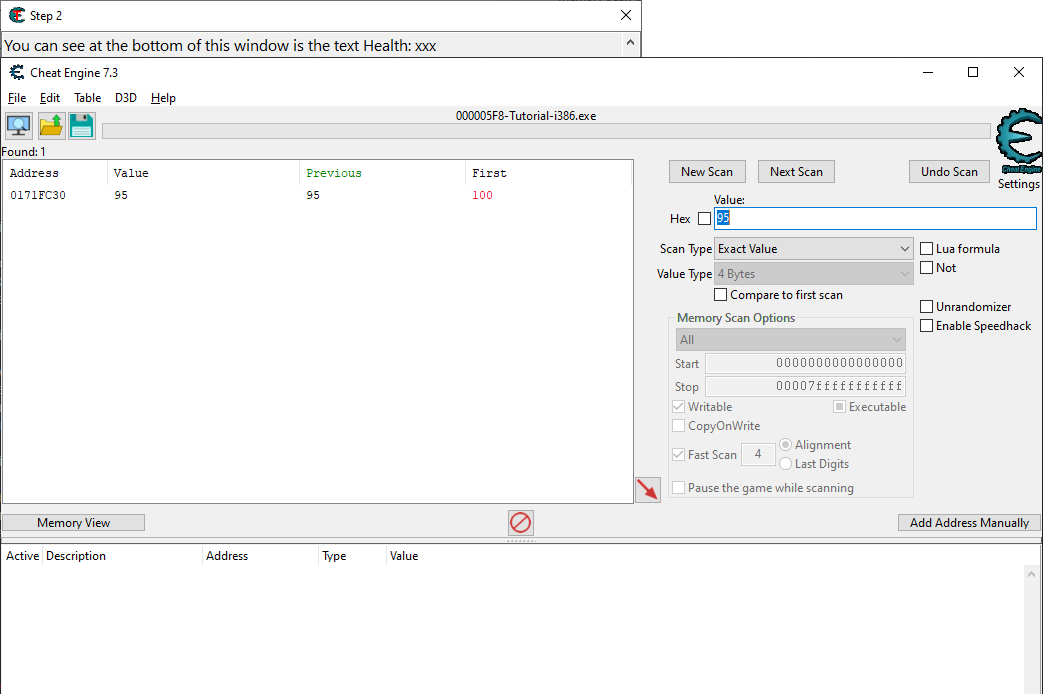The image size is (1043, 694).
Task: Click the process name 000005F8-Tutorial-i386.exe label
Action: [x=525, y=116]
